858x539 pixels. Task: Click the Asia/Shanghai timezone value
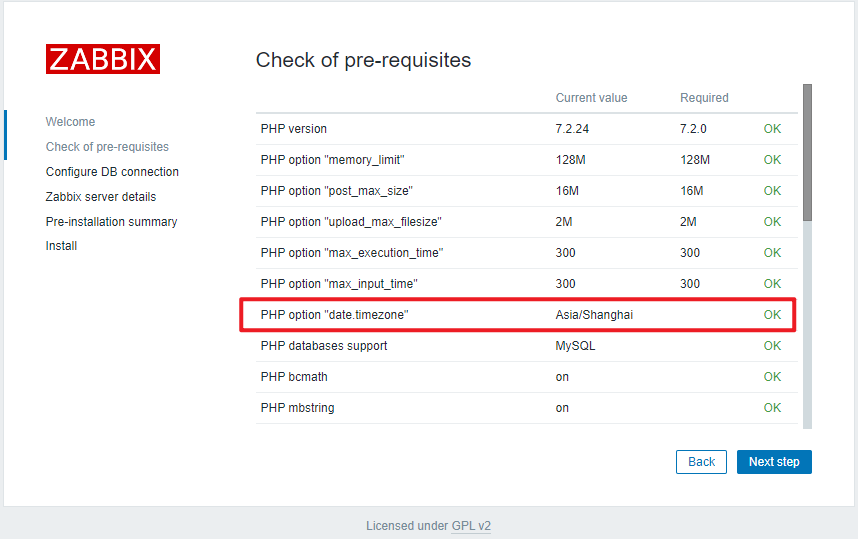point(594,315)
